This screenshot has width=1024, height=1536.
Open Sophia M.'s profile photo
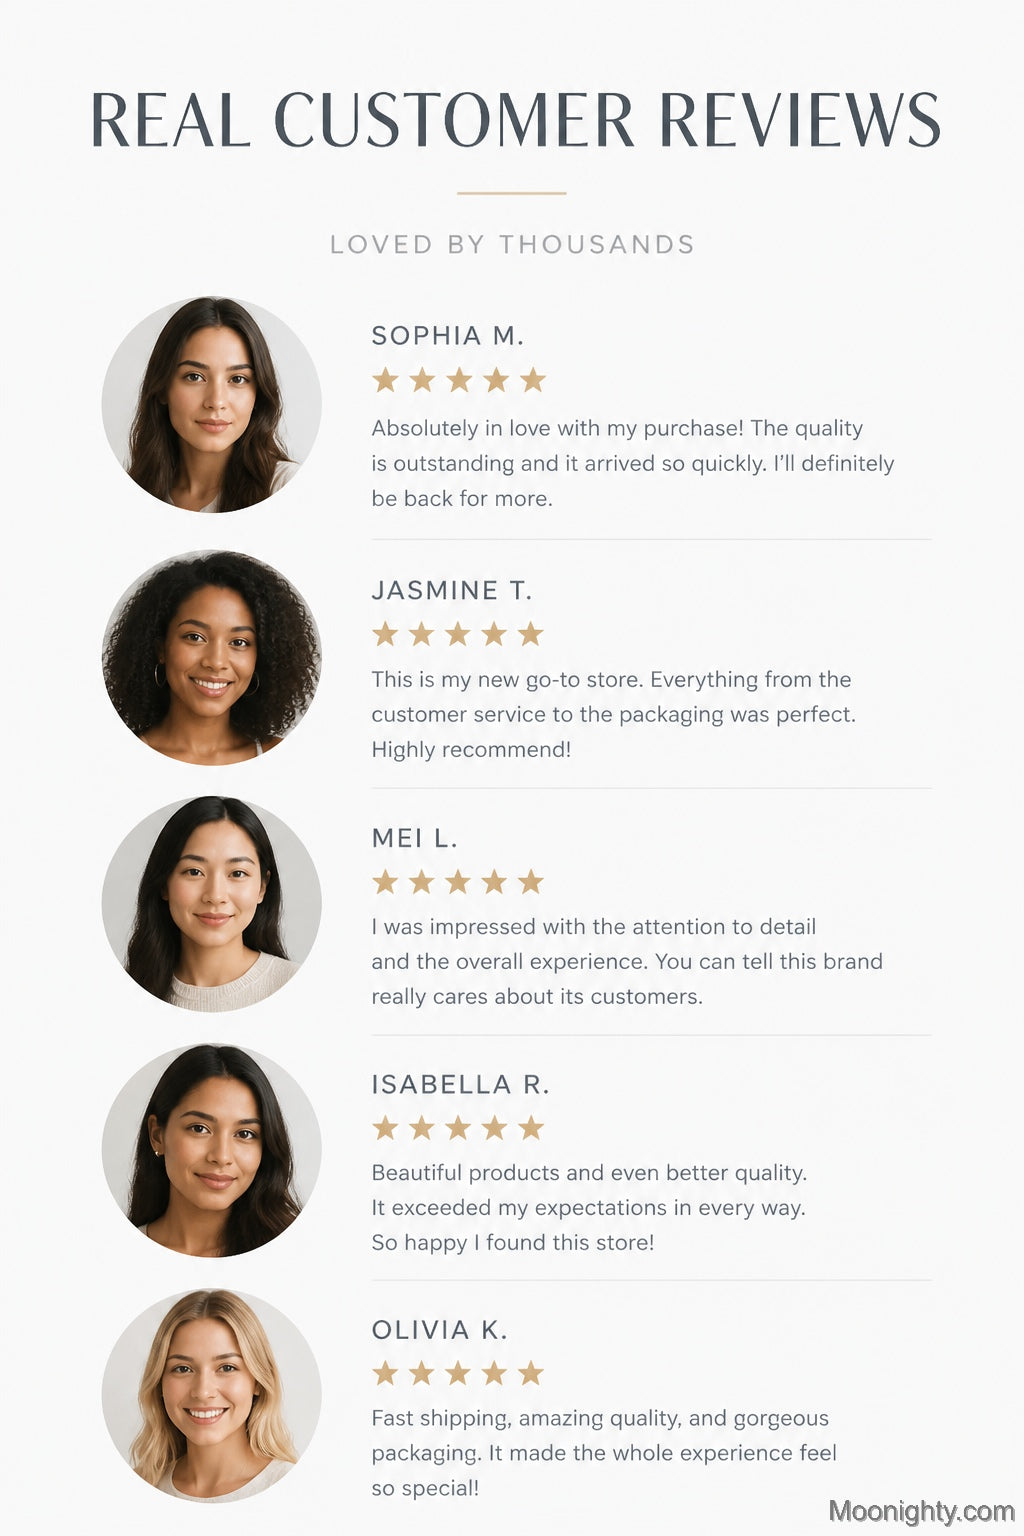(211, 405)
